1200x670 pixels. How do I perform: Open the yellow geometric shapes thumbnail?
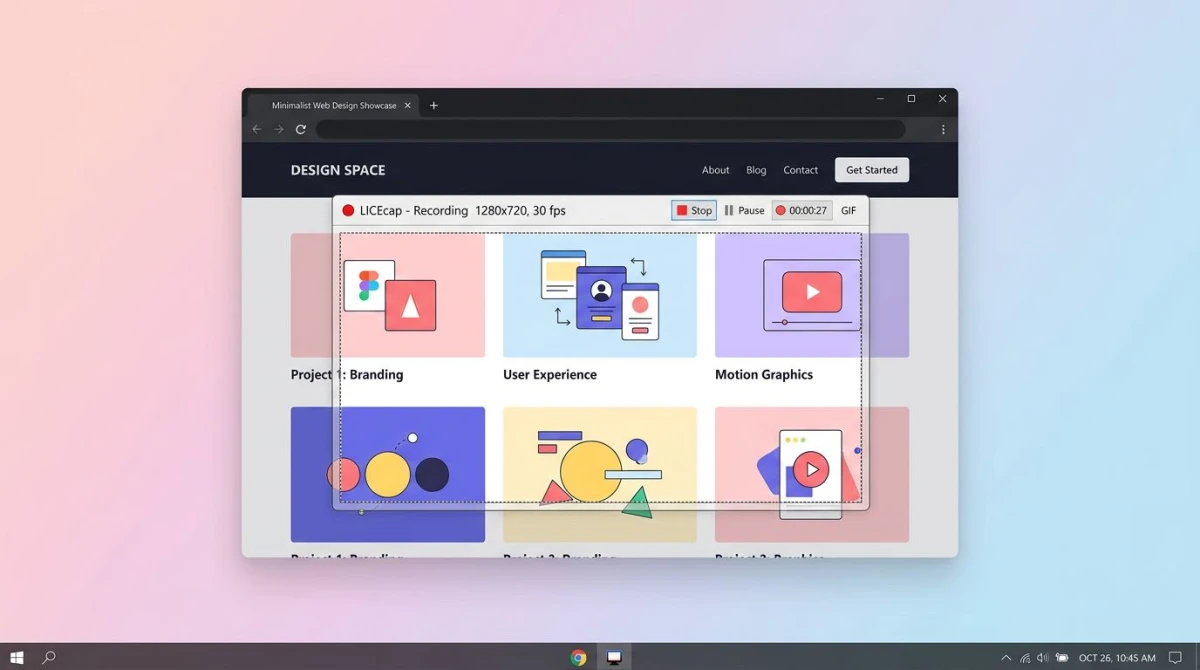point(600,474)
